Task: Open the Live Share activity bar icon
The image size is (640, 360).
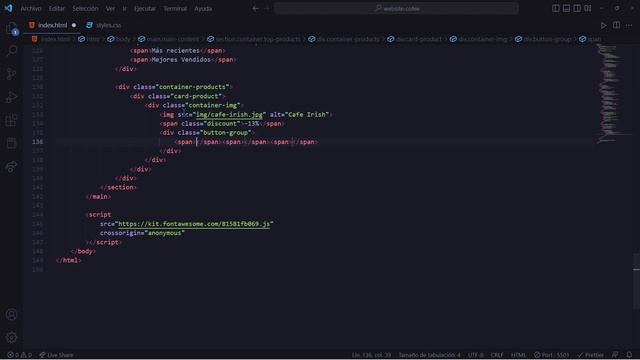Action: tap(11, 167)
